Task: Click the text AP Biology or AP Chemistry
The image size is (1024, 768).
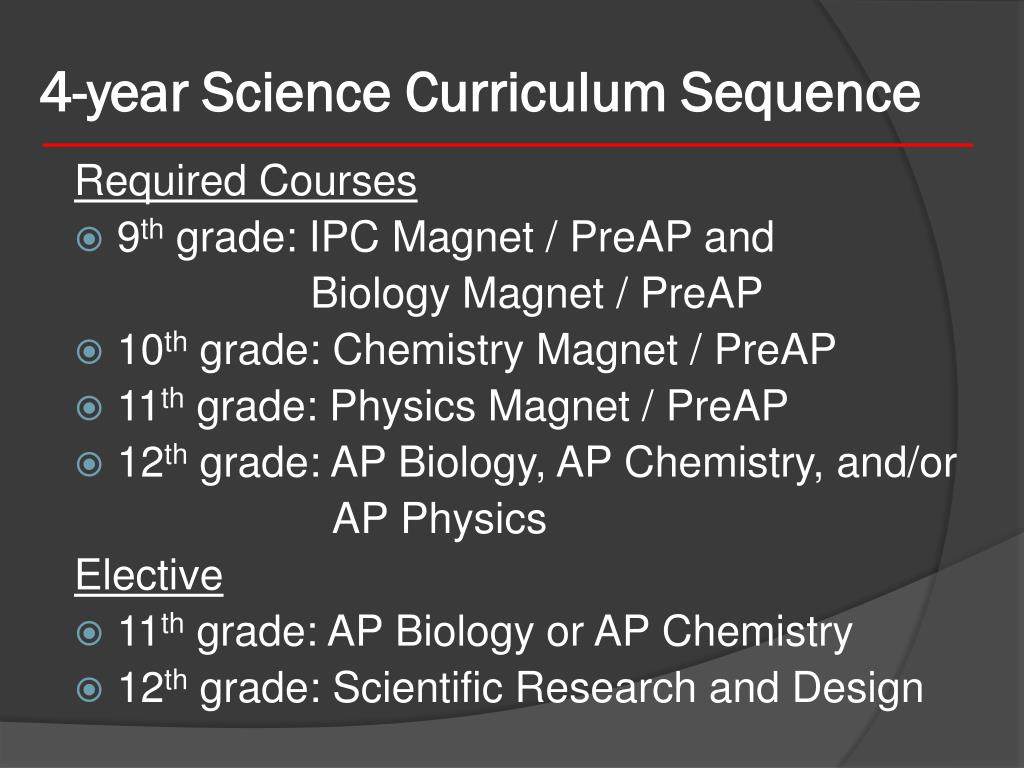Action: coord(590,632)
